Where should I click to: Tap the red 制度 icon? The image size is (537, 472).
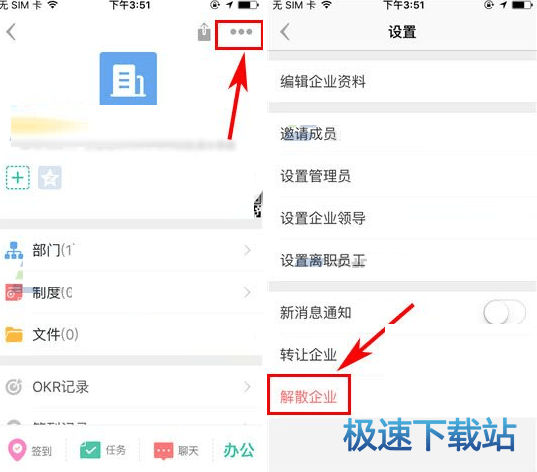14,293
